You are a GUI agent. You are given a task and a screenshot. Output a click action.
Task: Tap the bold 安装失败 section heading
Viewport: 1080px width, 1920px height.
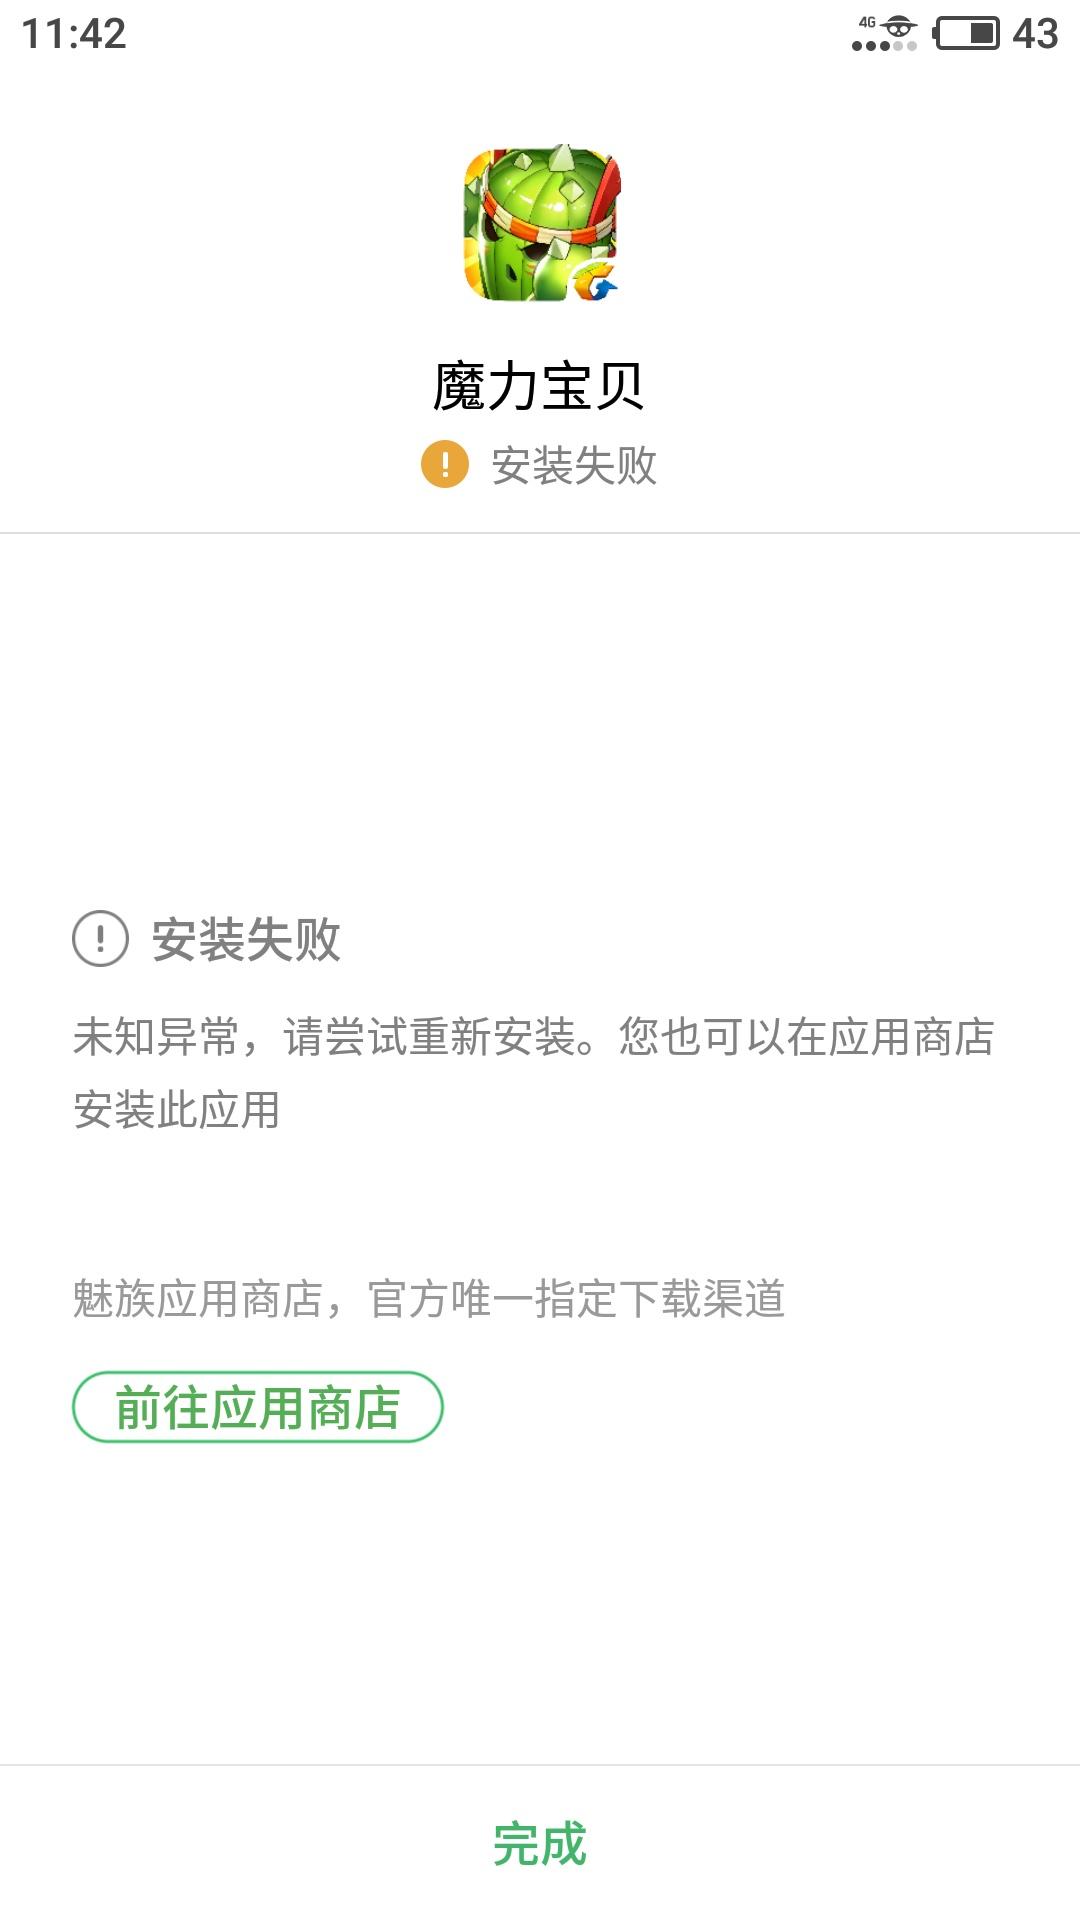click(x=246, y=940)
